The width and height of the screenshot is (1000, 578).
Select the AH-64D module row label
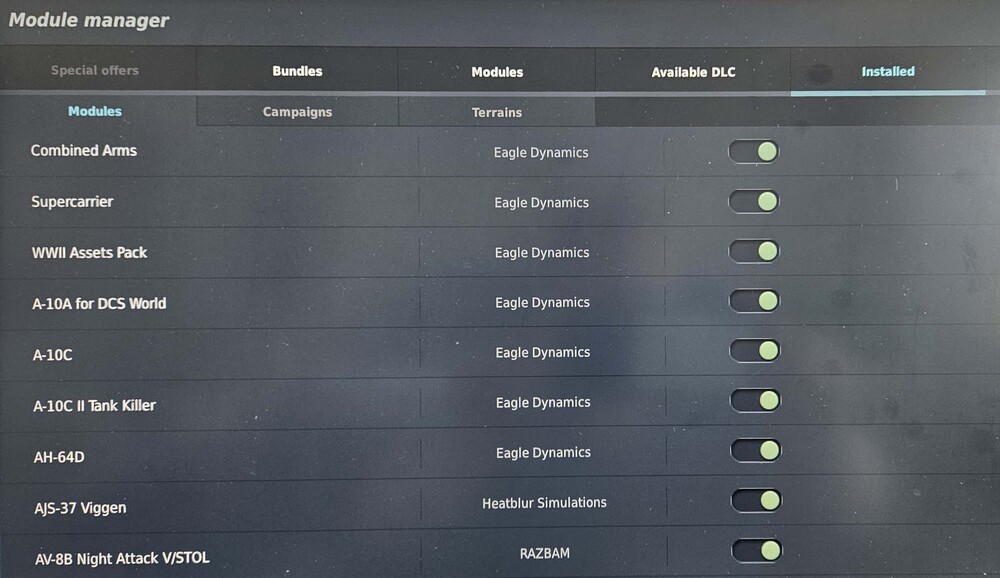[x=58, y=457]
